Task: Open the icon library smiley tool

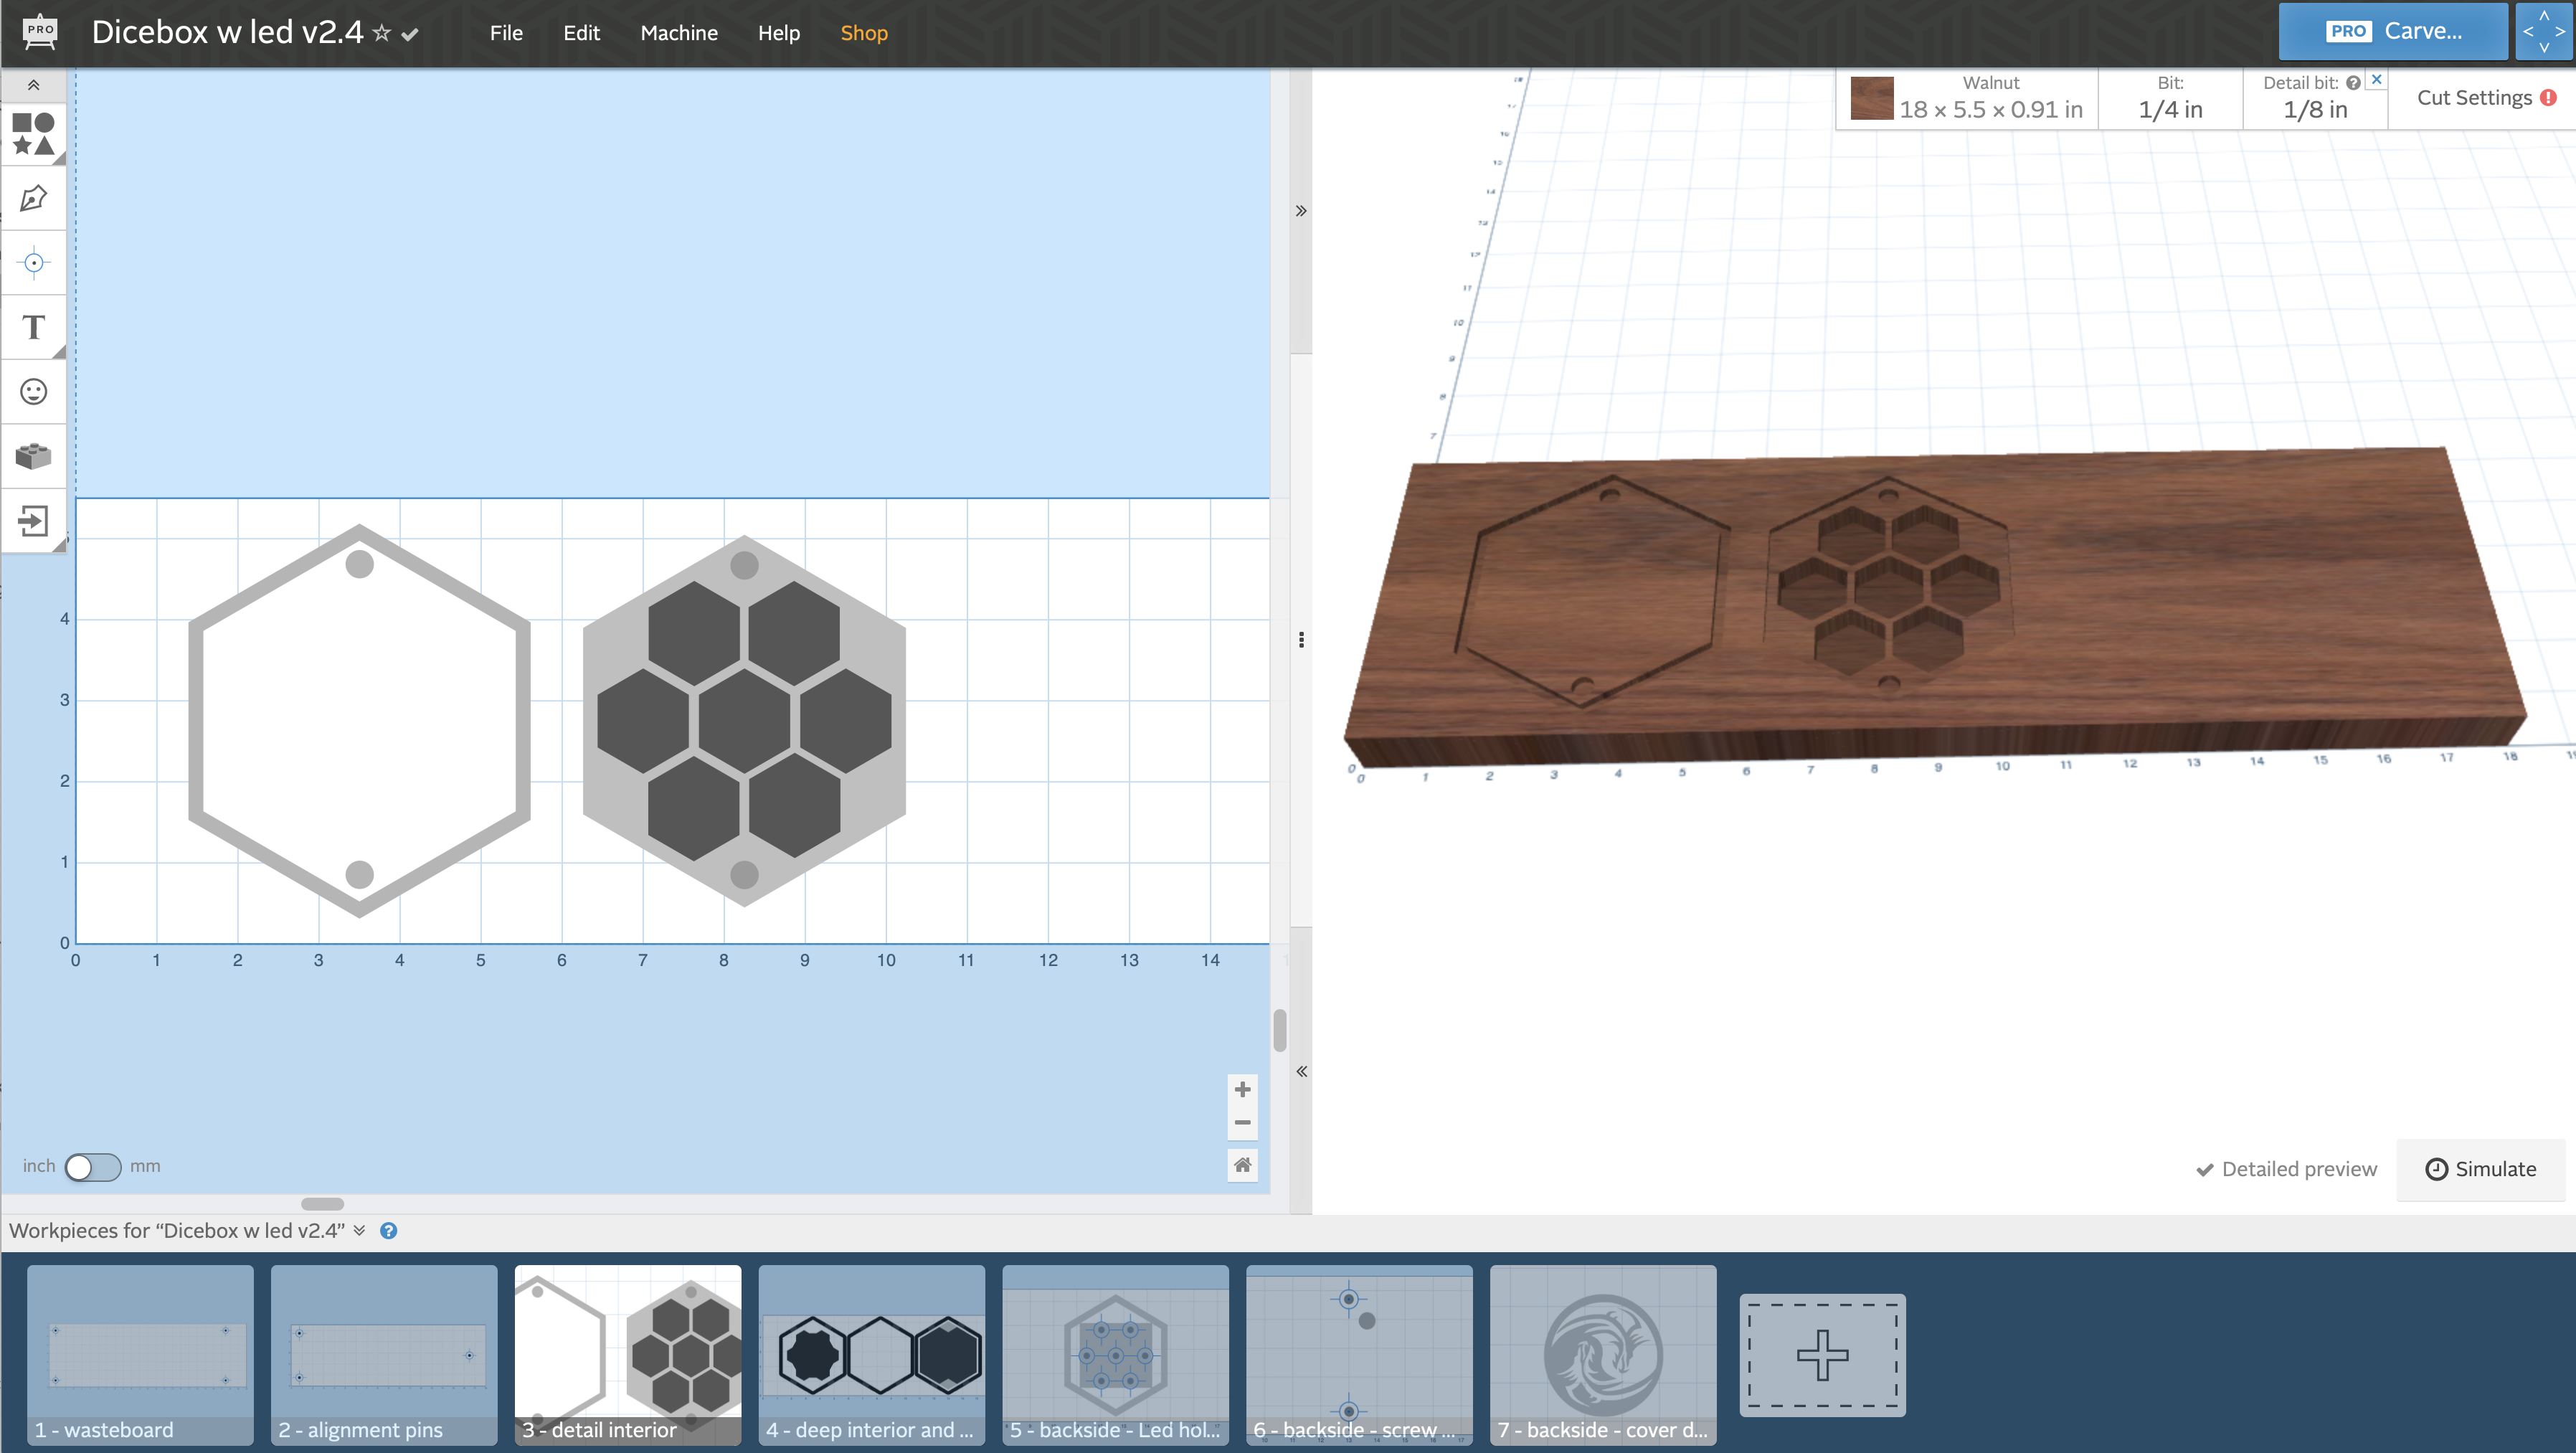Action: click(33, 391)
